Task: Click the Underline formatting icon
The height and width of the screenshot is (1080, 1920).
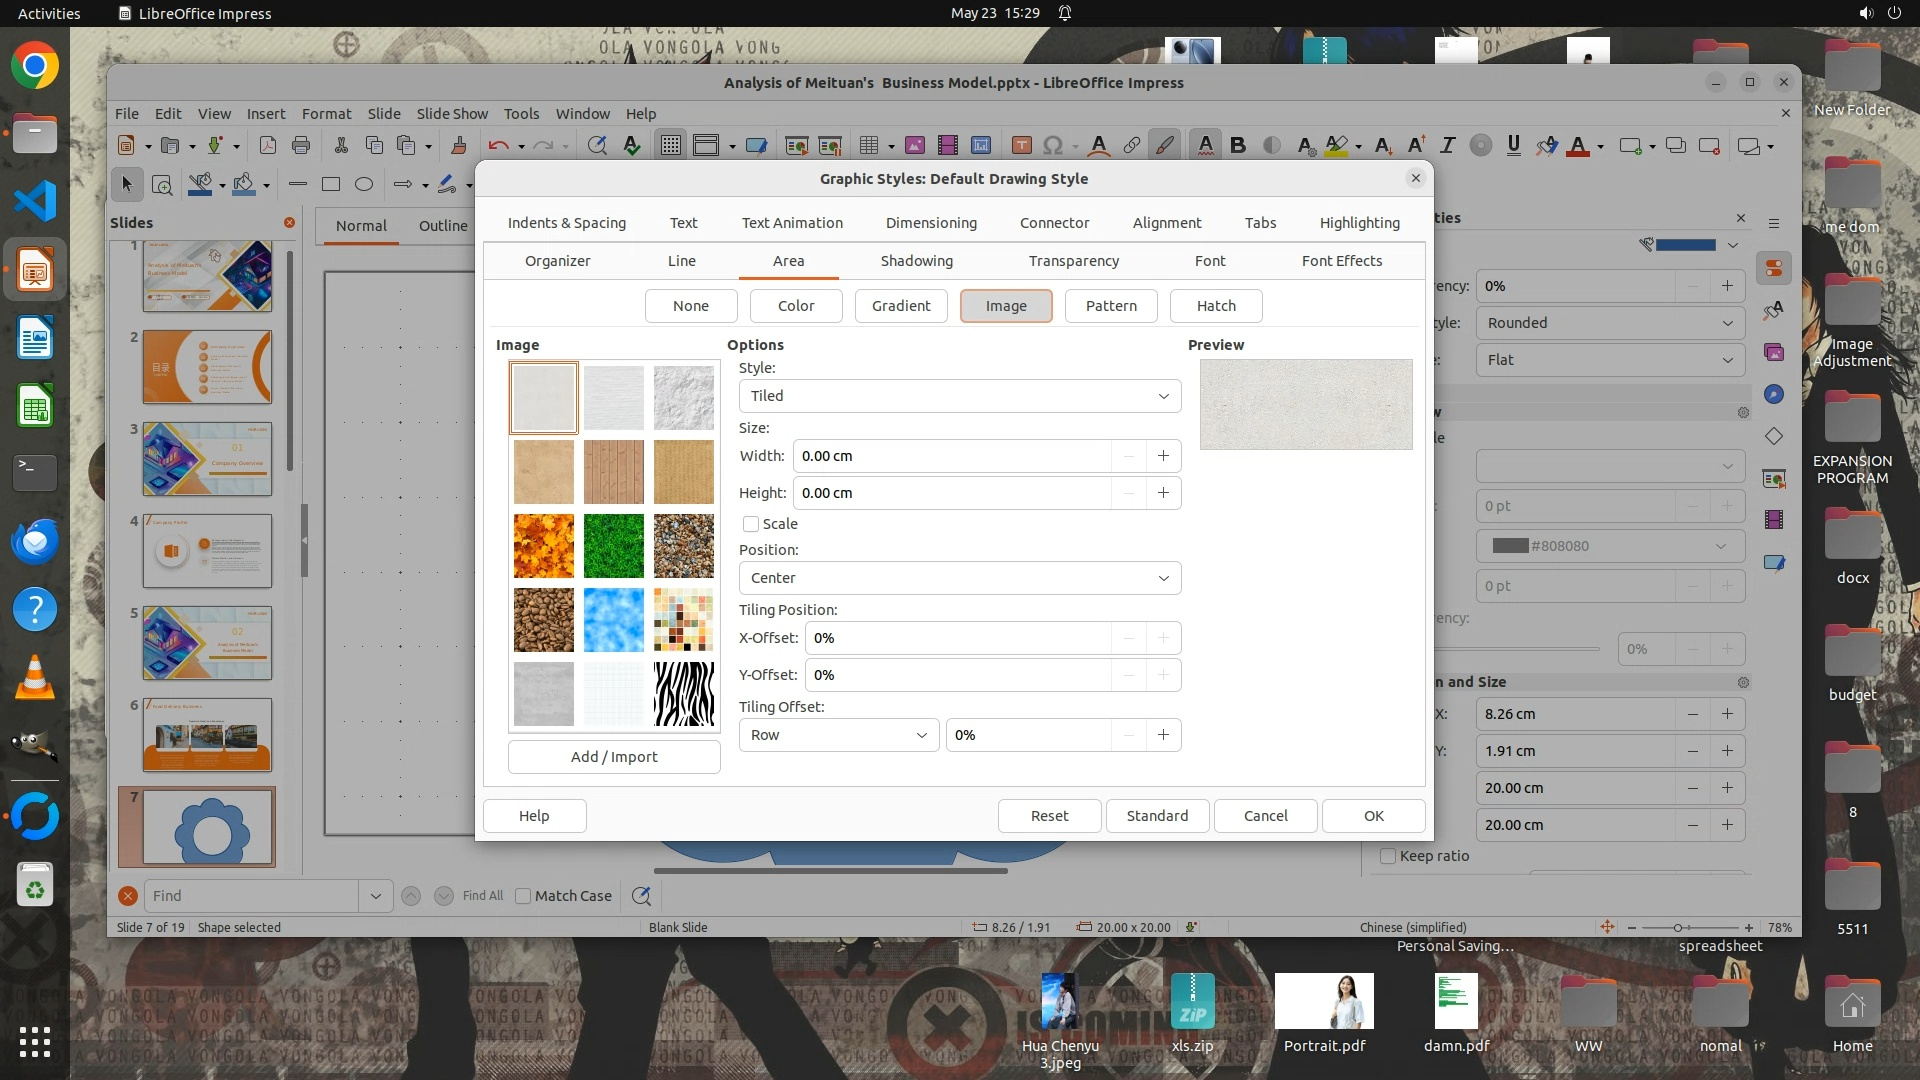Action: pyautogui.click(x=1513, y=146)
